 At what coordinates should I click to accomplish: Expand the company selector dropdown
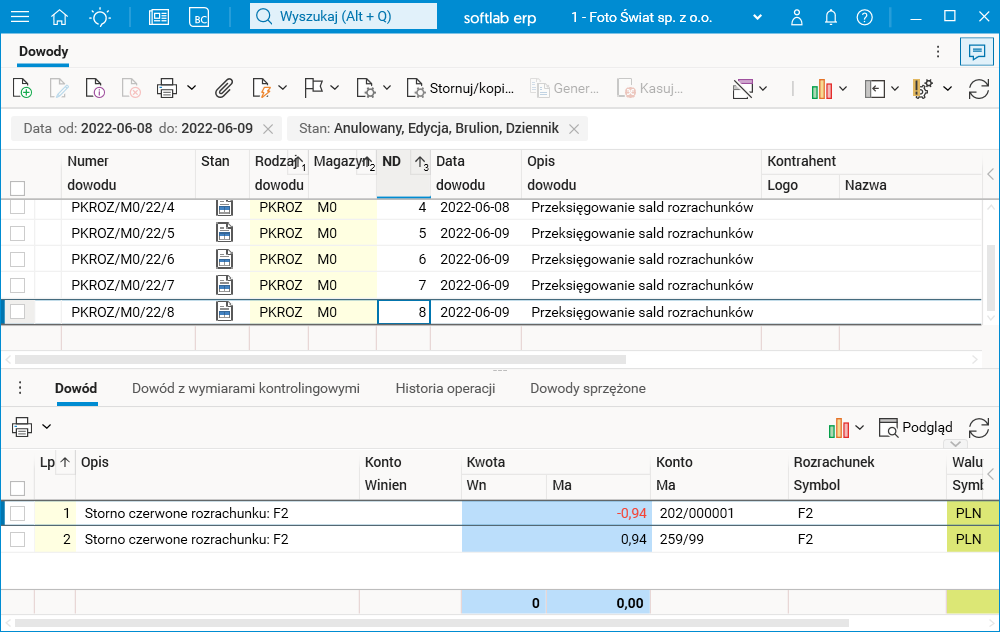tap(758, 18)
